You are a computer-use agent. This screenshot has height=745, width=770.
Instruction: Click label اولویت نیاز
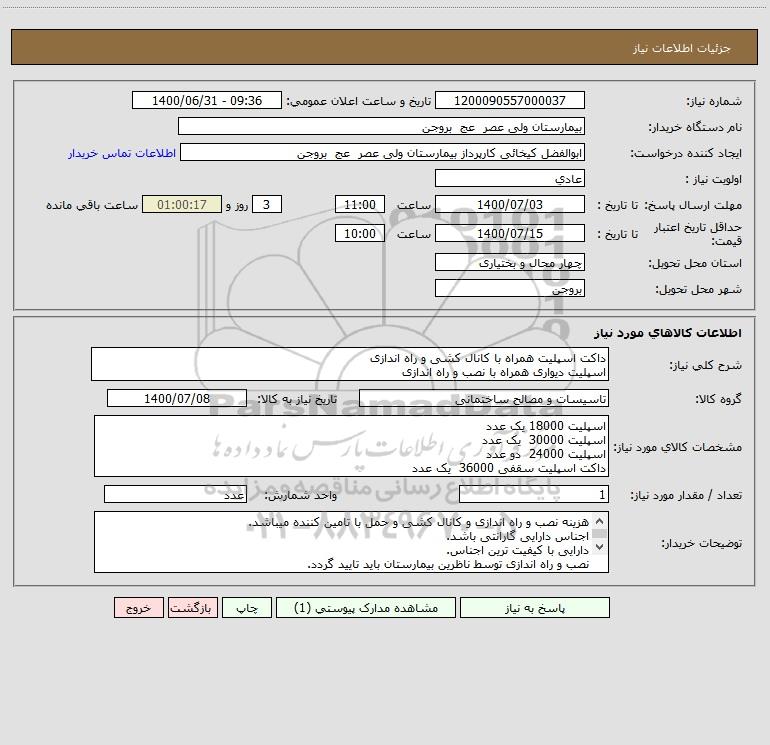(714, 179)
